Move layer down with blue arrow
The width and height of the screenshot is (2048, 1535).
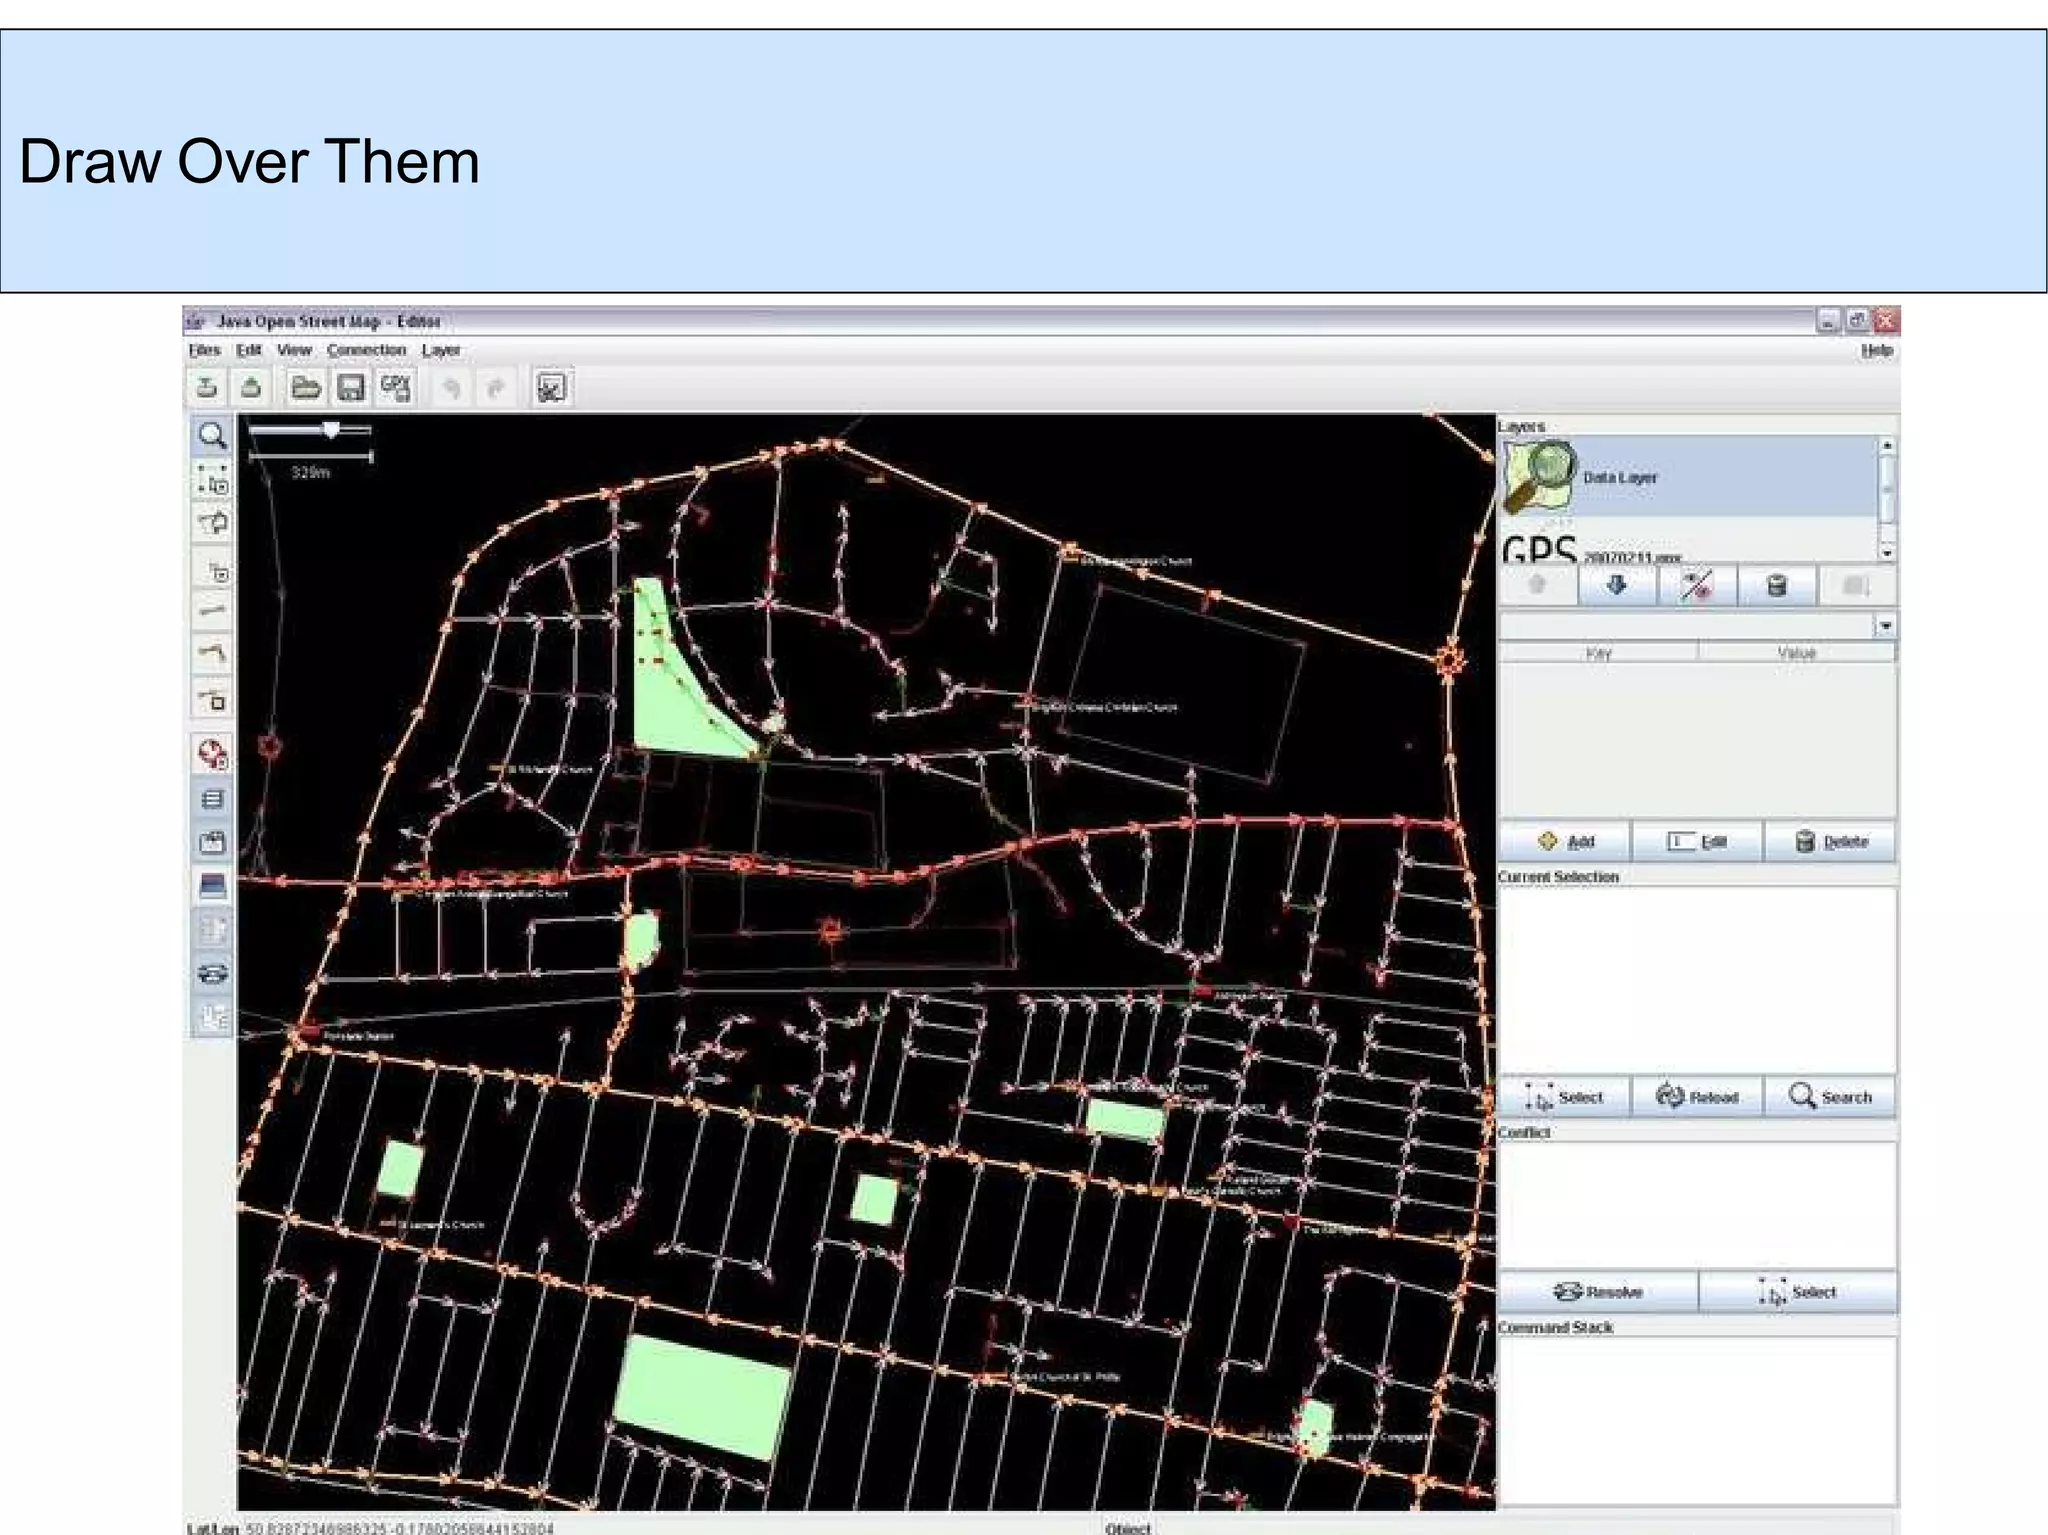[1617, 586]
